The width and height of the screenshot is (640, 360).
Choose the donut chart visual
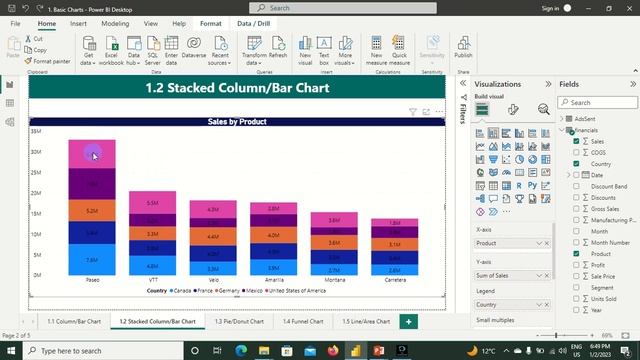(x=532, y=159)
